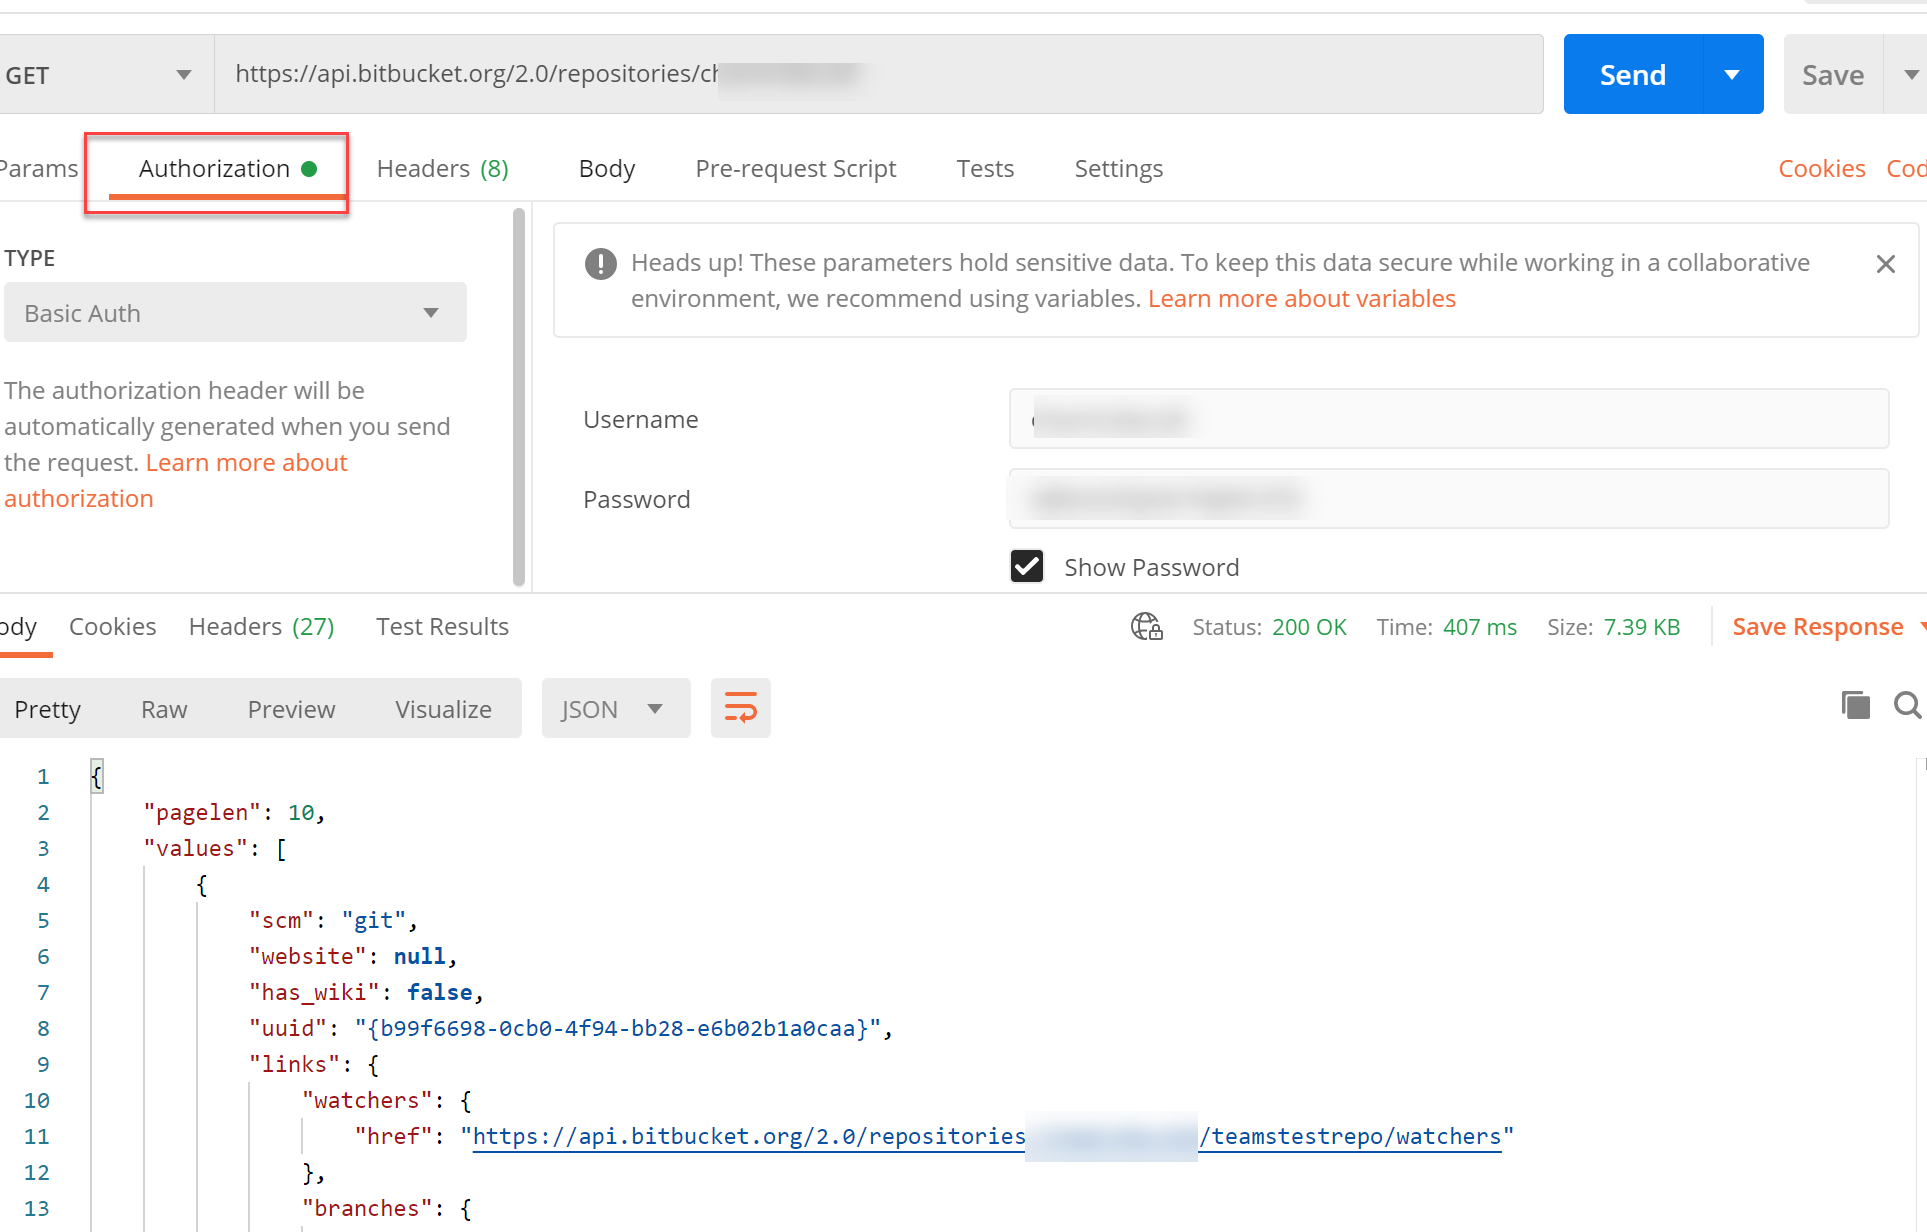Viewport: 1927px width, 1232px height.
Task: Dismiss the Heads up sensitive data notice
Action: click(1885, 264)
